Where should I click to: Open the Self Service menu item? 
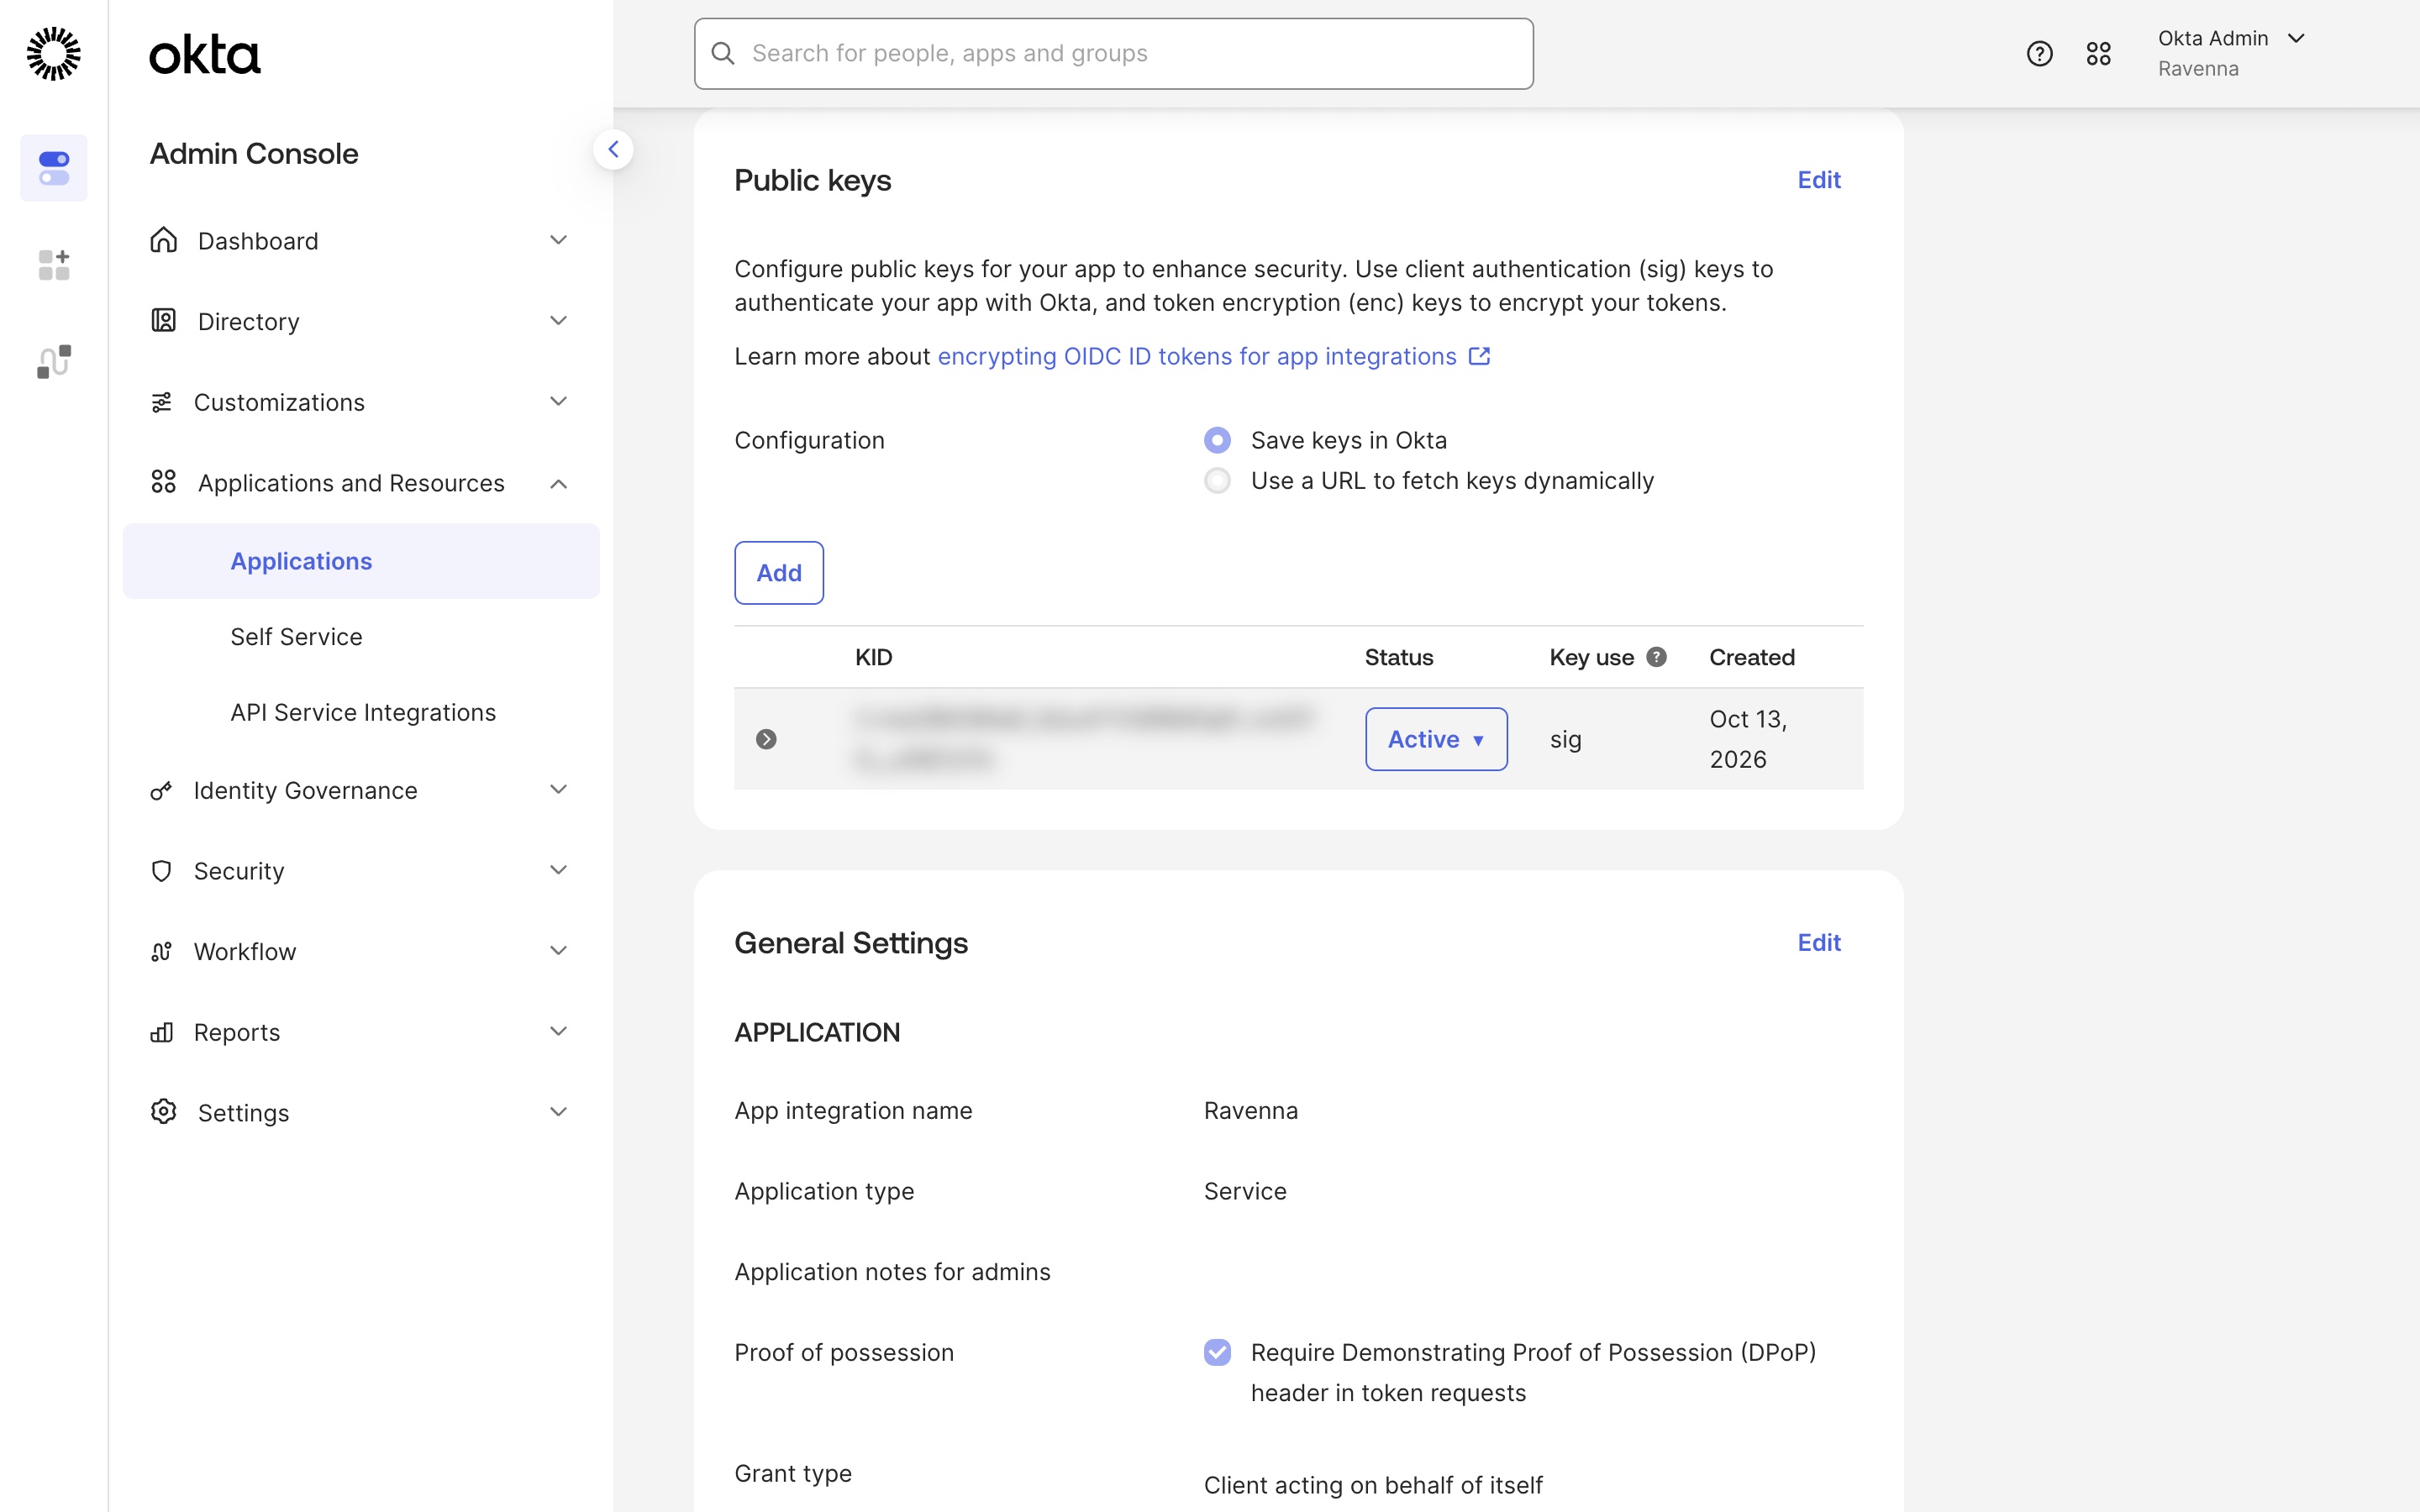[x=296, y=637]
